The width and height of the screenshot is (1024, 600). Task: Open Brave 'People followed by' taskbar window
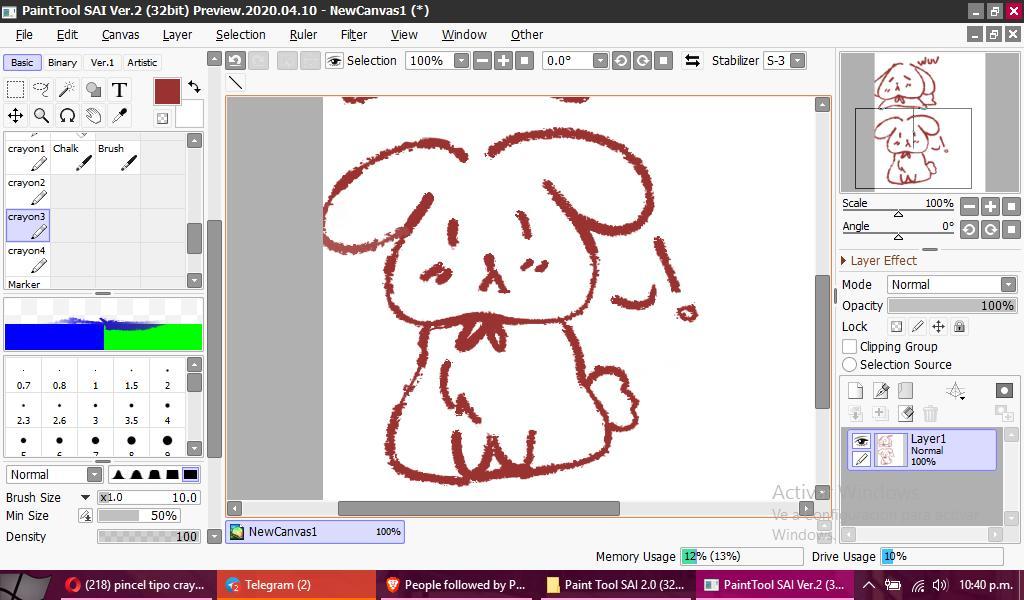click(x=458, y=585)
